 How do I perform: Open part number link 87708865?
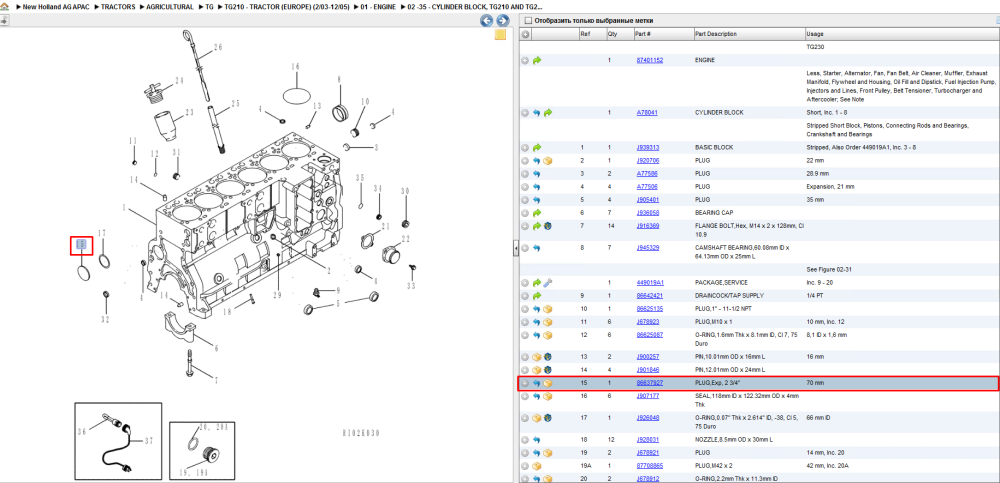650,466
